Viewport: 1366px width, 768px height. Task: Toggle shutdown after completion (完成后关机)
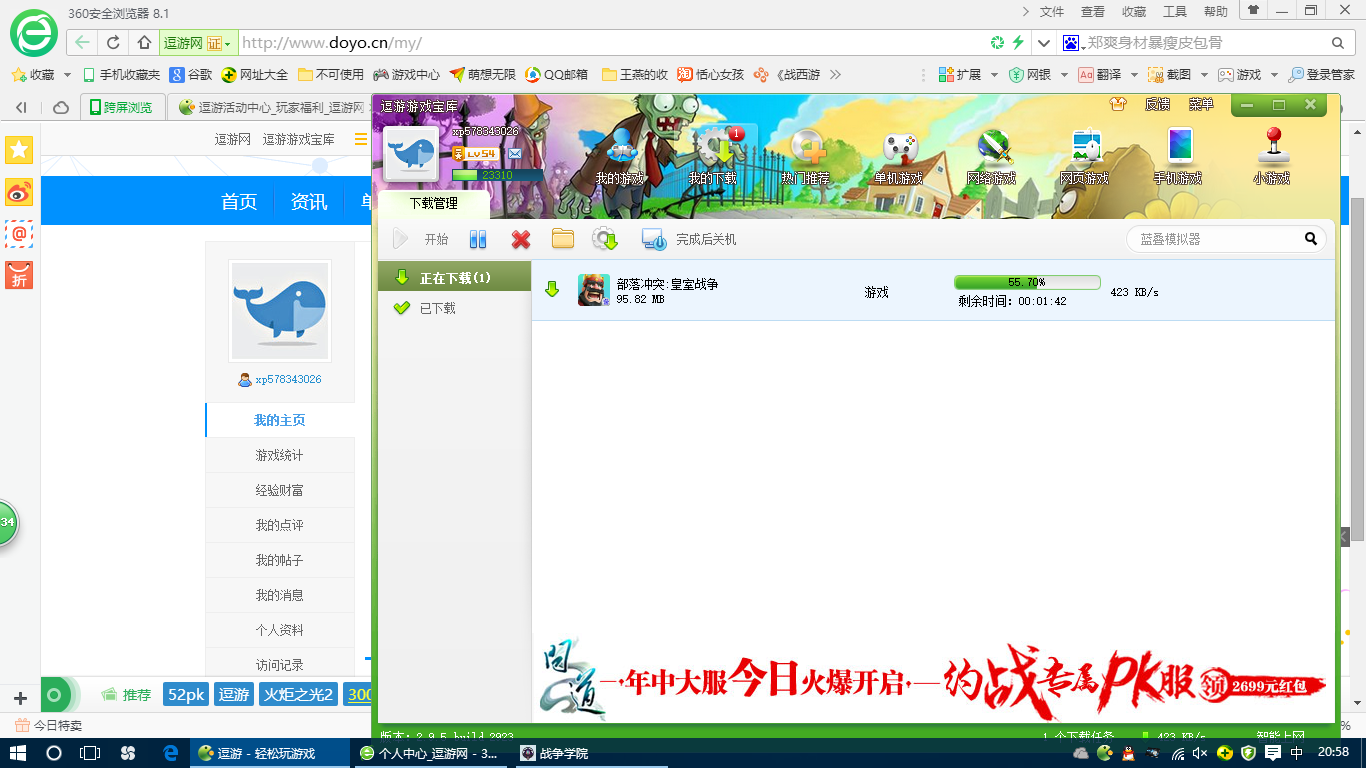pos(689,239)
